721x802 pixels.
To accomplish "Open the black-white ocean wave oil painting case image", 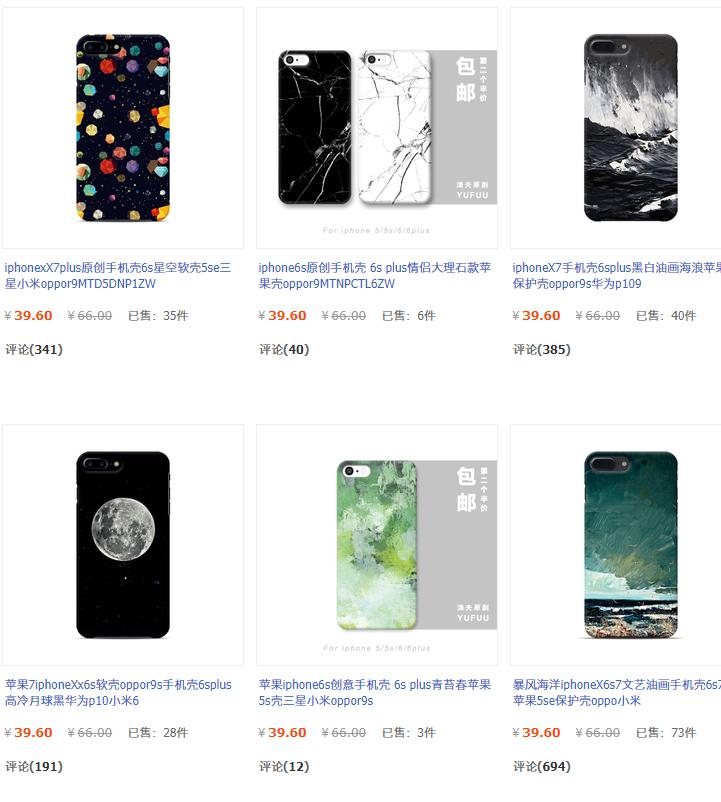I will pyautogui.click(x=616, y=128).
